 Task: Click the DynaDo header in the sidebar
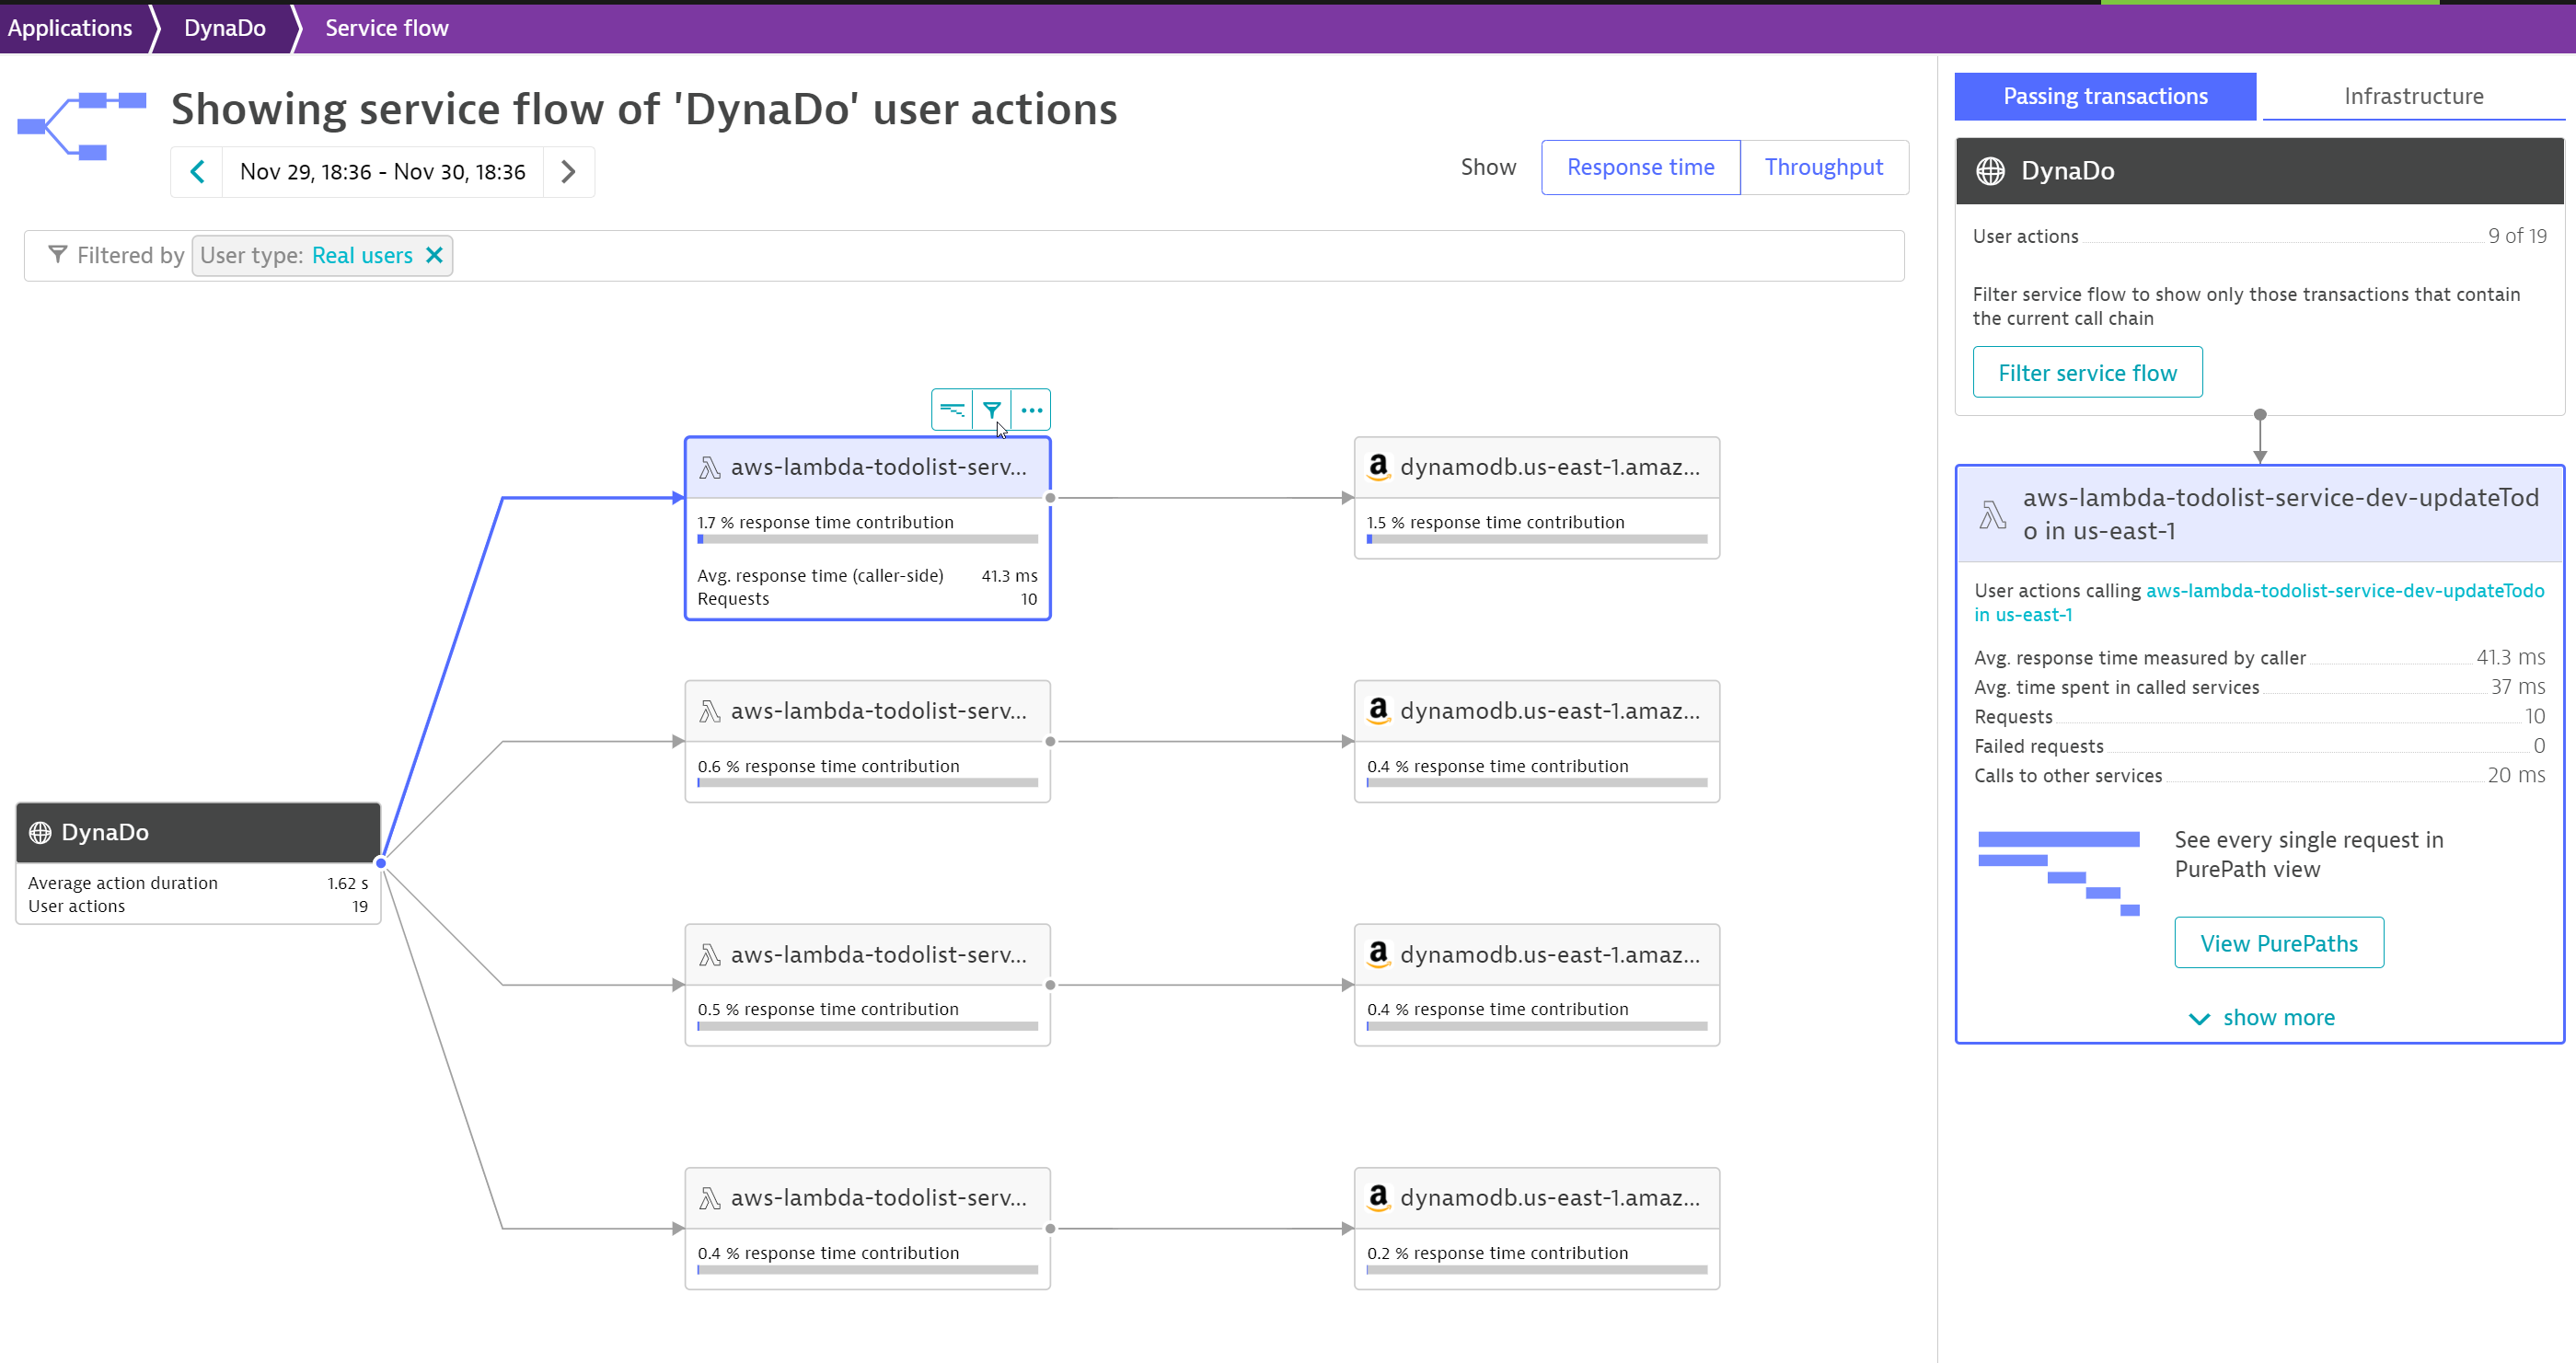tap(2259, 171)
